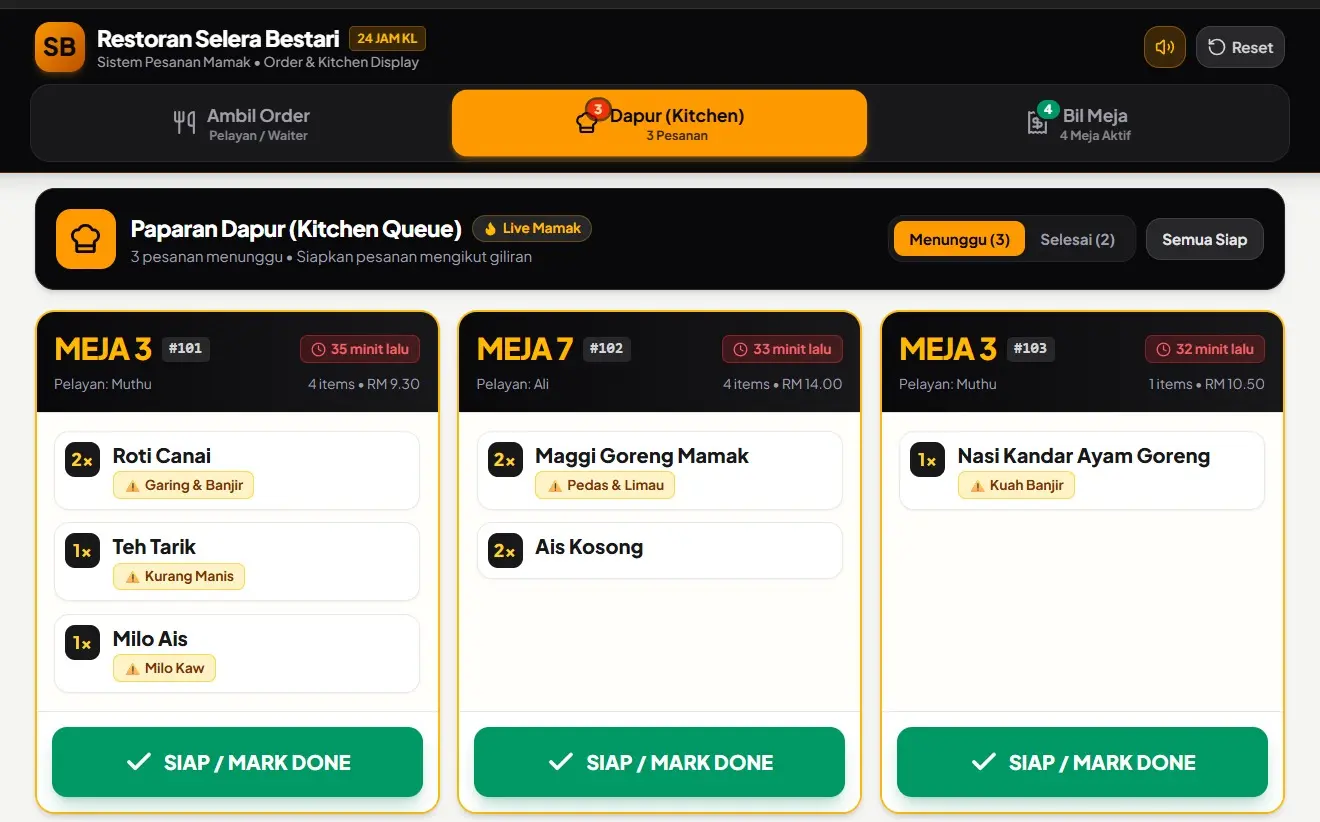Viewport: 1320px width, 822px height.
Task: Click the Reset button
Action: click(1240, 47)
